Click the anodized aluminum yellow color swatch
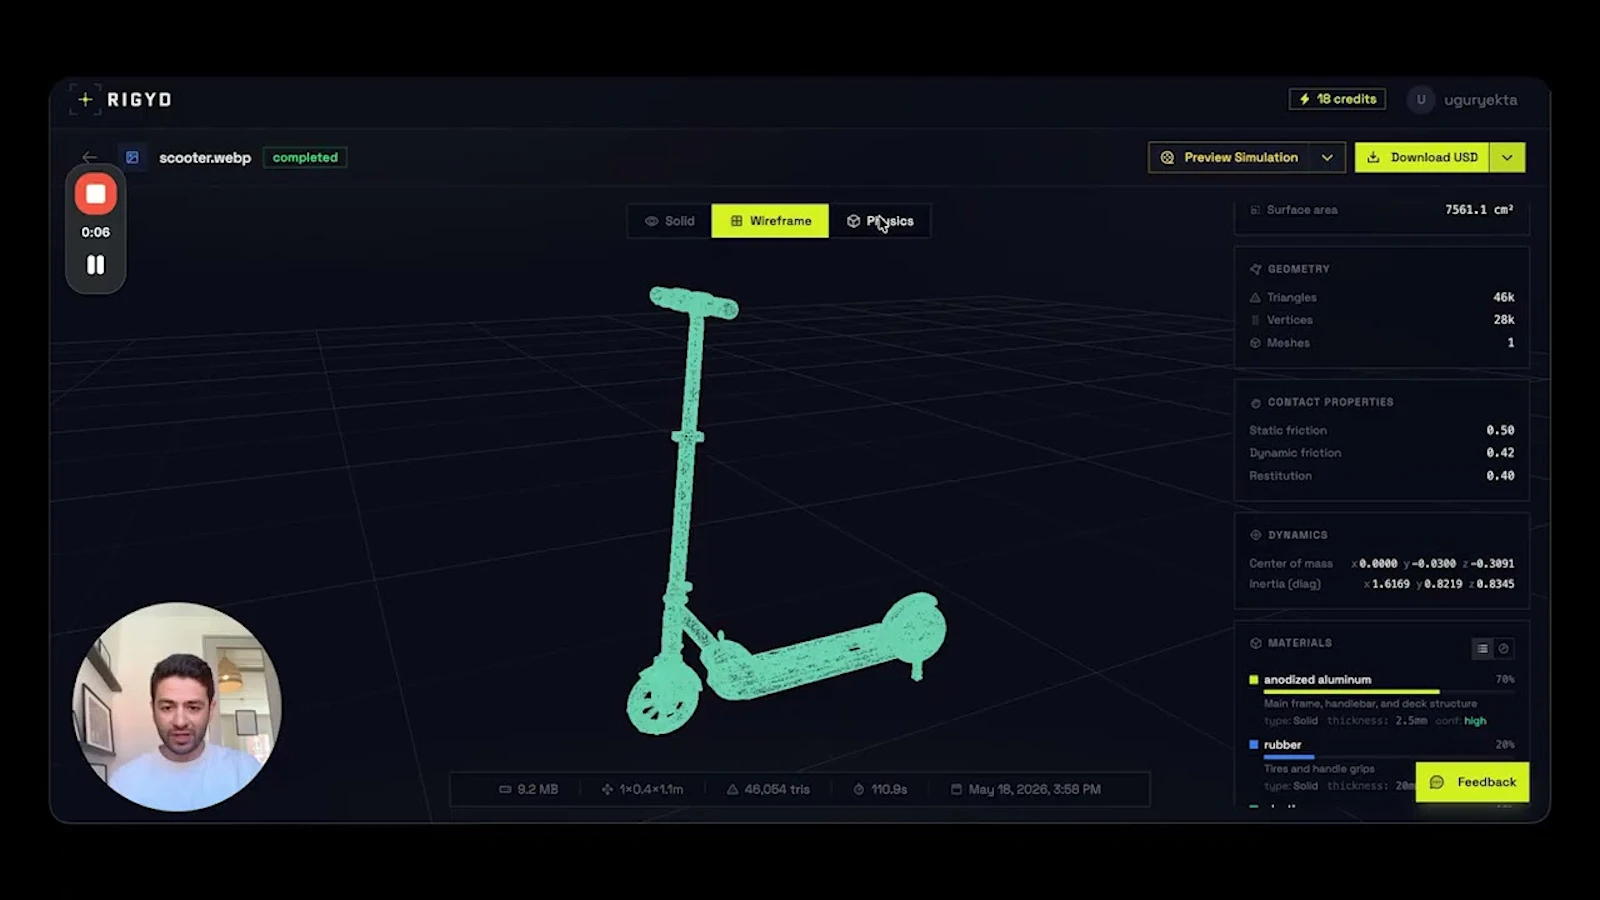 pyautogui.click(x=1253, y=680)
